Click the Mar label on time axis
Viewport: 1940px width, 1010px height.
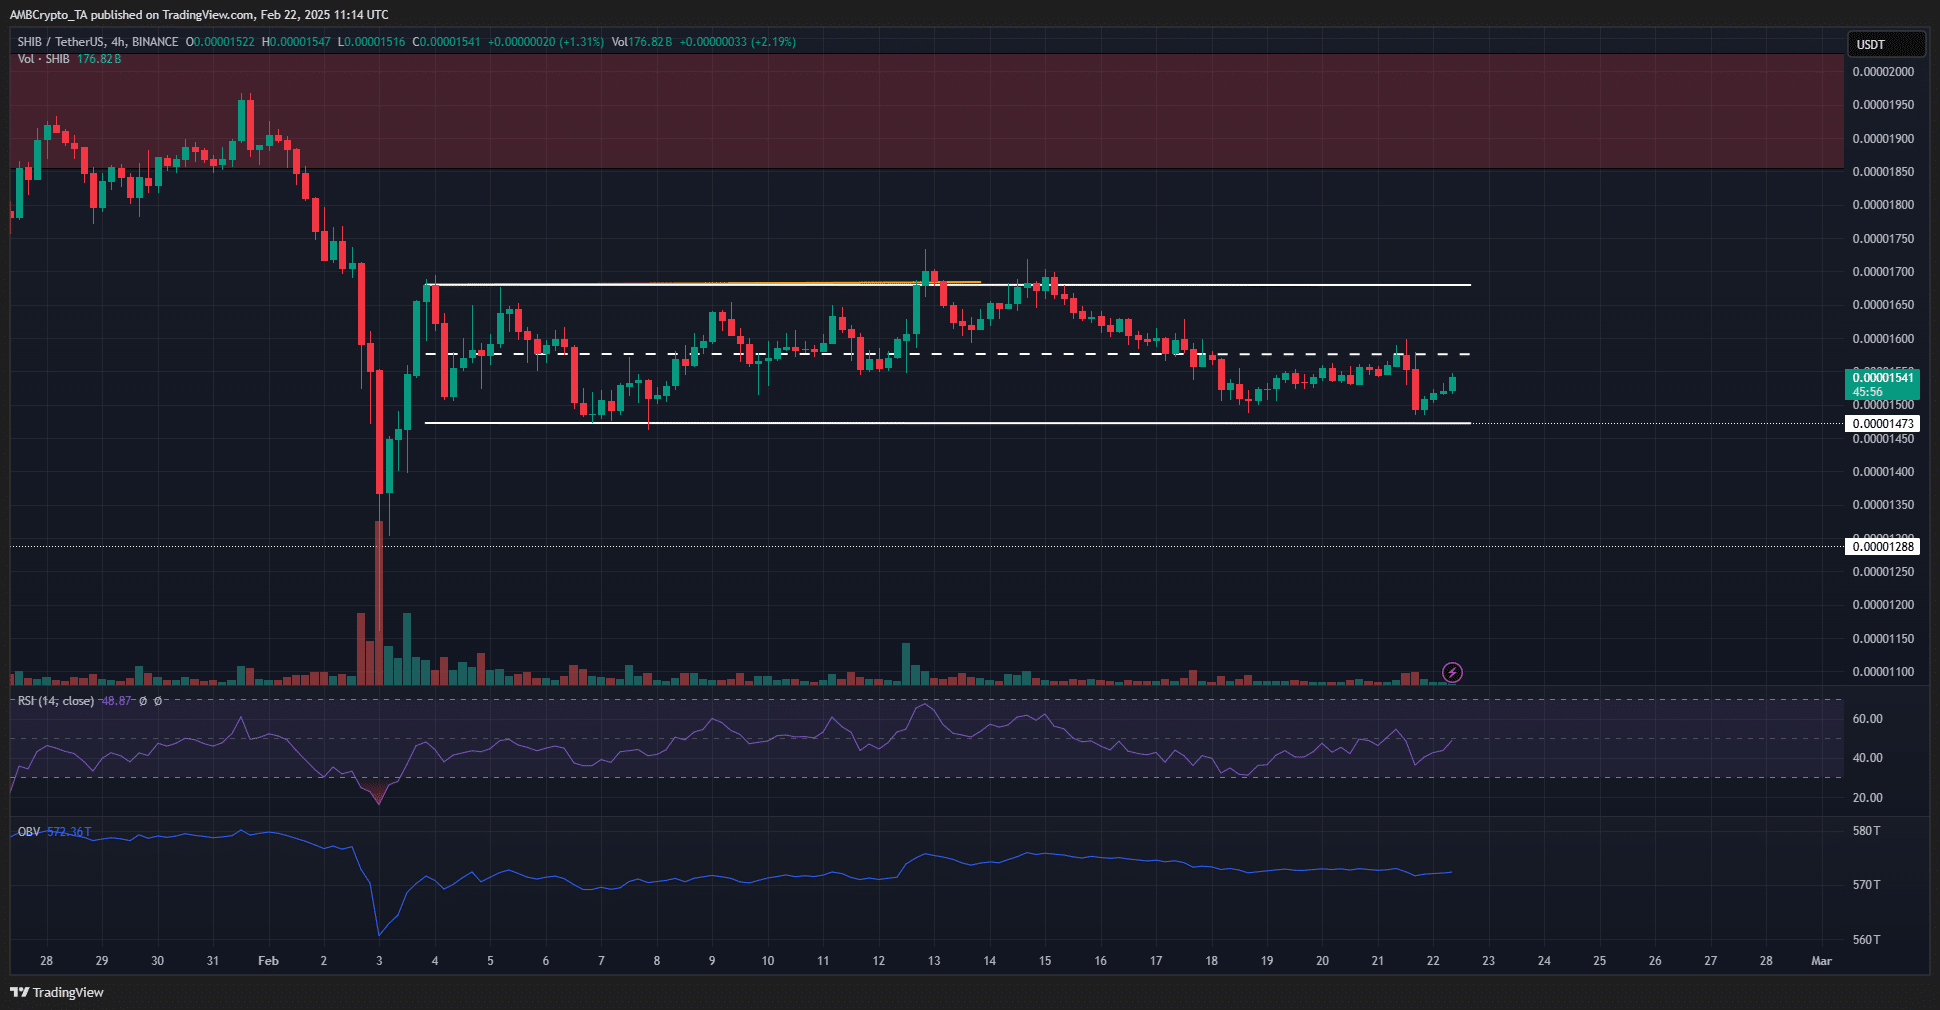click(x=1821, y=961)
